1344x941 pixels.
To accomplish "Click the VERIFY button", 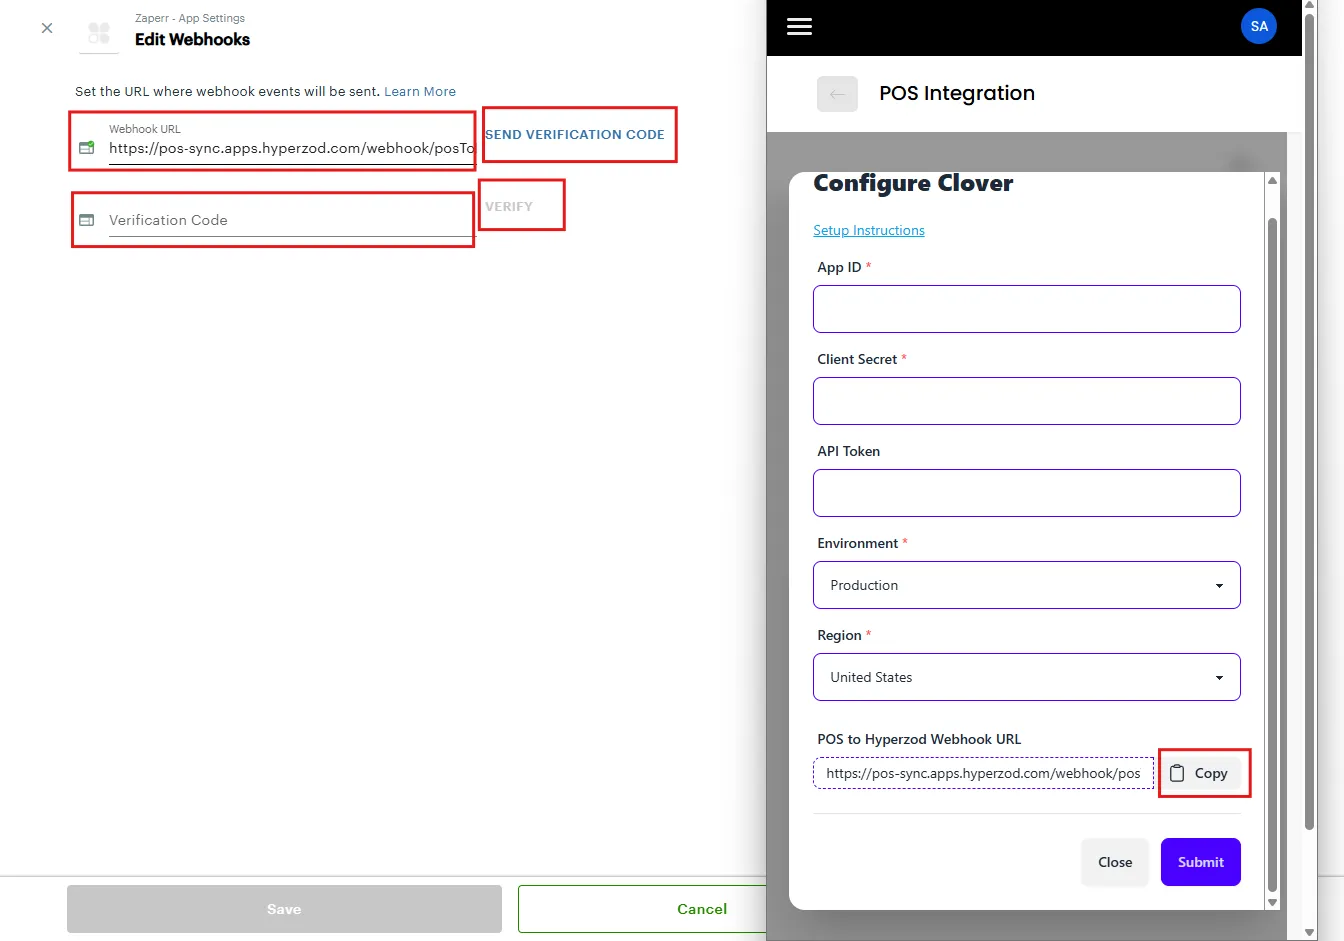I will pos(509,206).
